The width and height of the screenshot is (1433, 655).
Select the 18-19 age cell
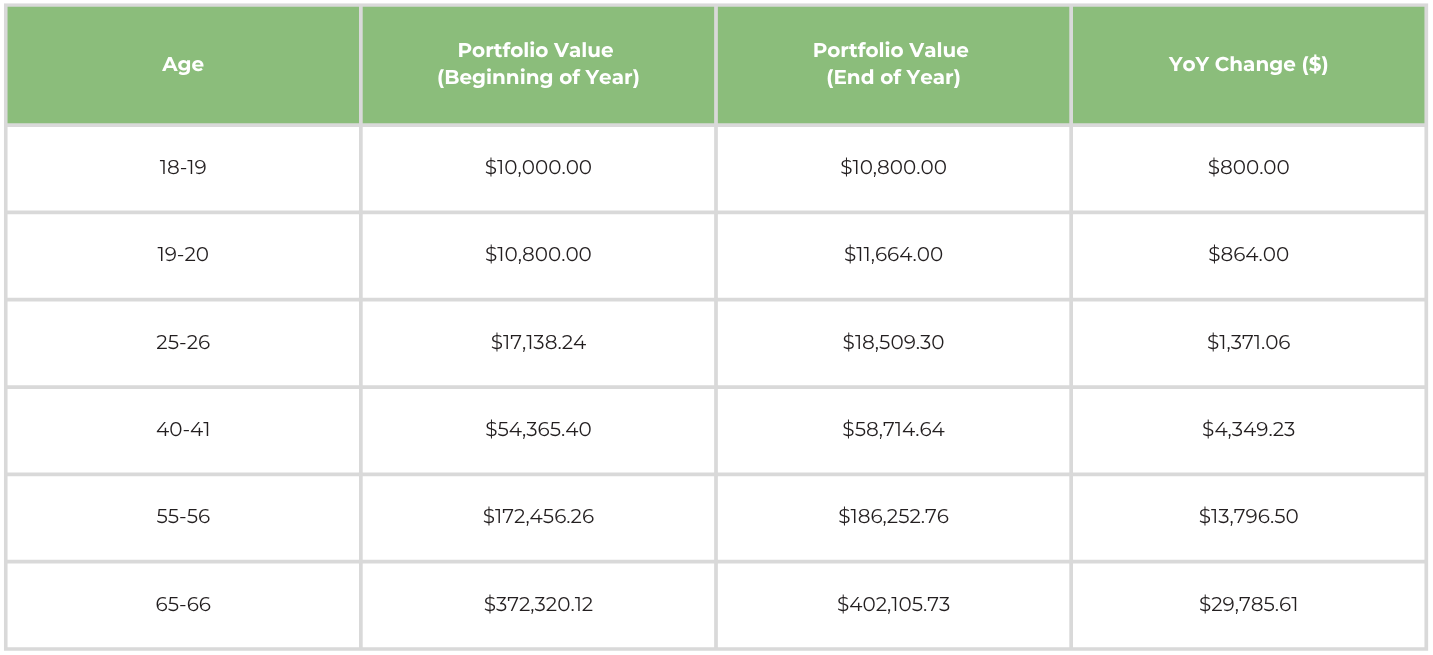pos(183,168)
